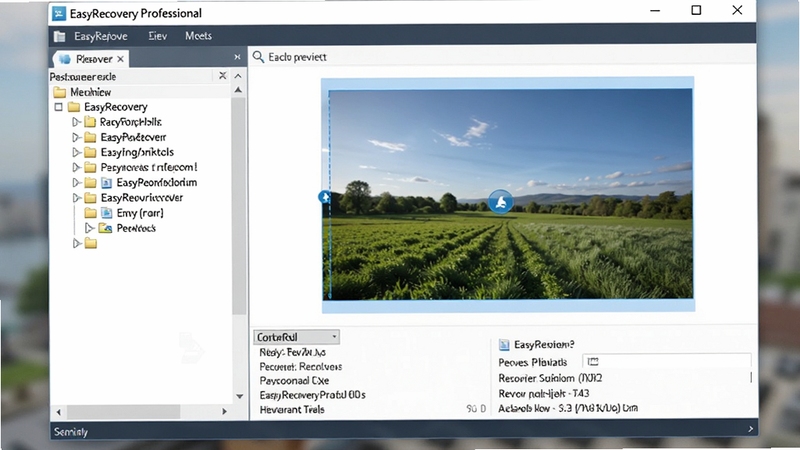Click the picture folder icon beside Pecvtocs

105,228
